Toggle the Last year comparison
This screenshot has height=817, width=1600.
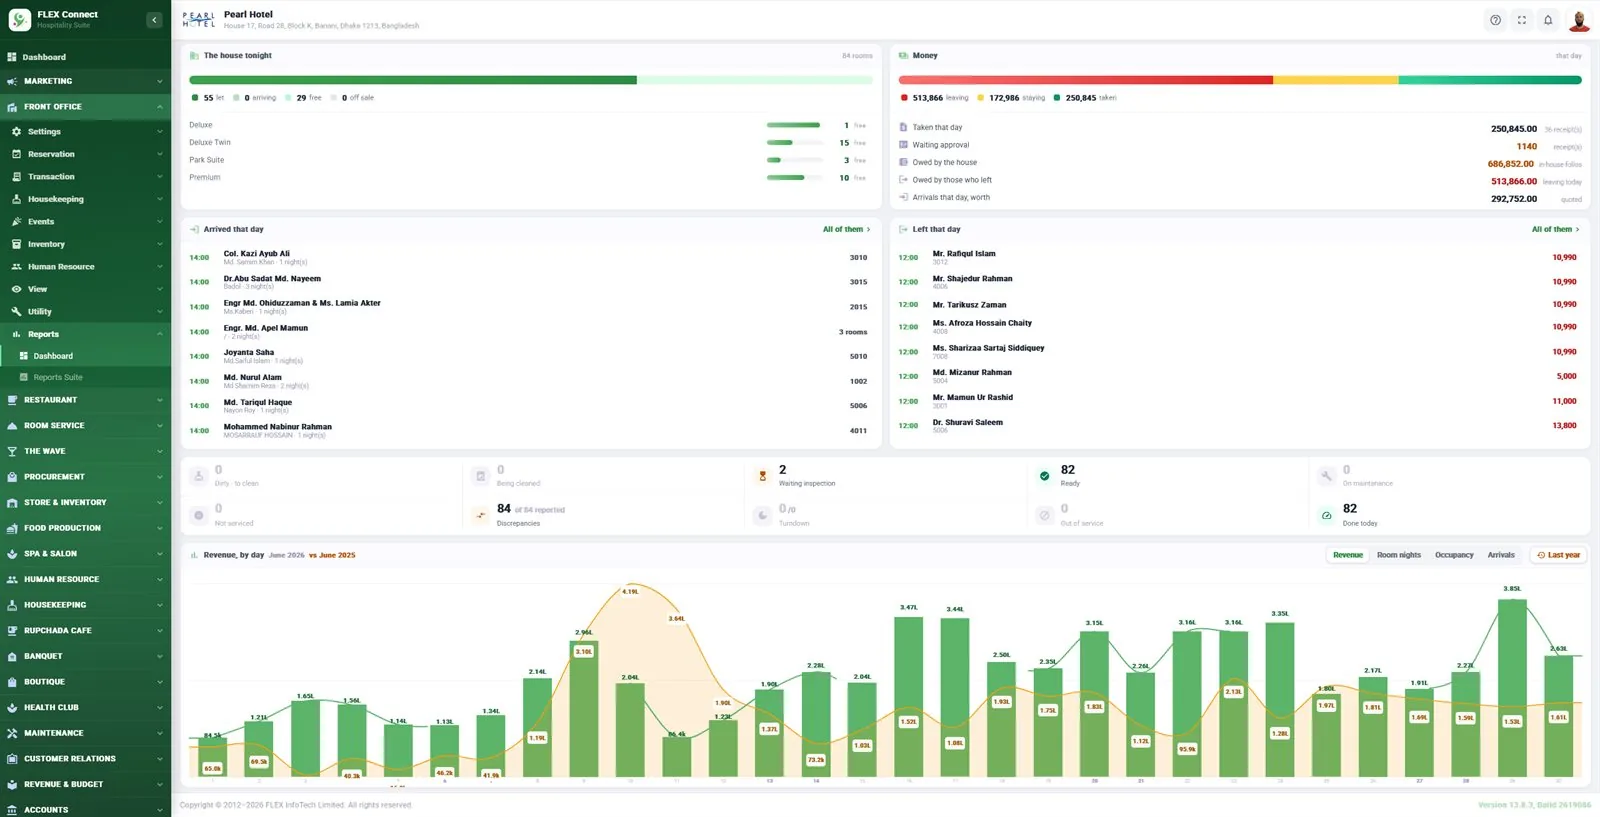pos(1559,555)
